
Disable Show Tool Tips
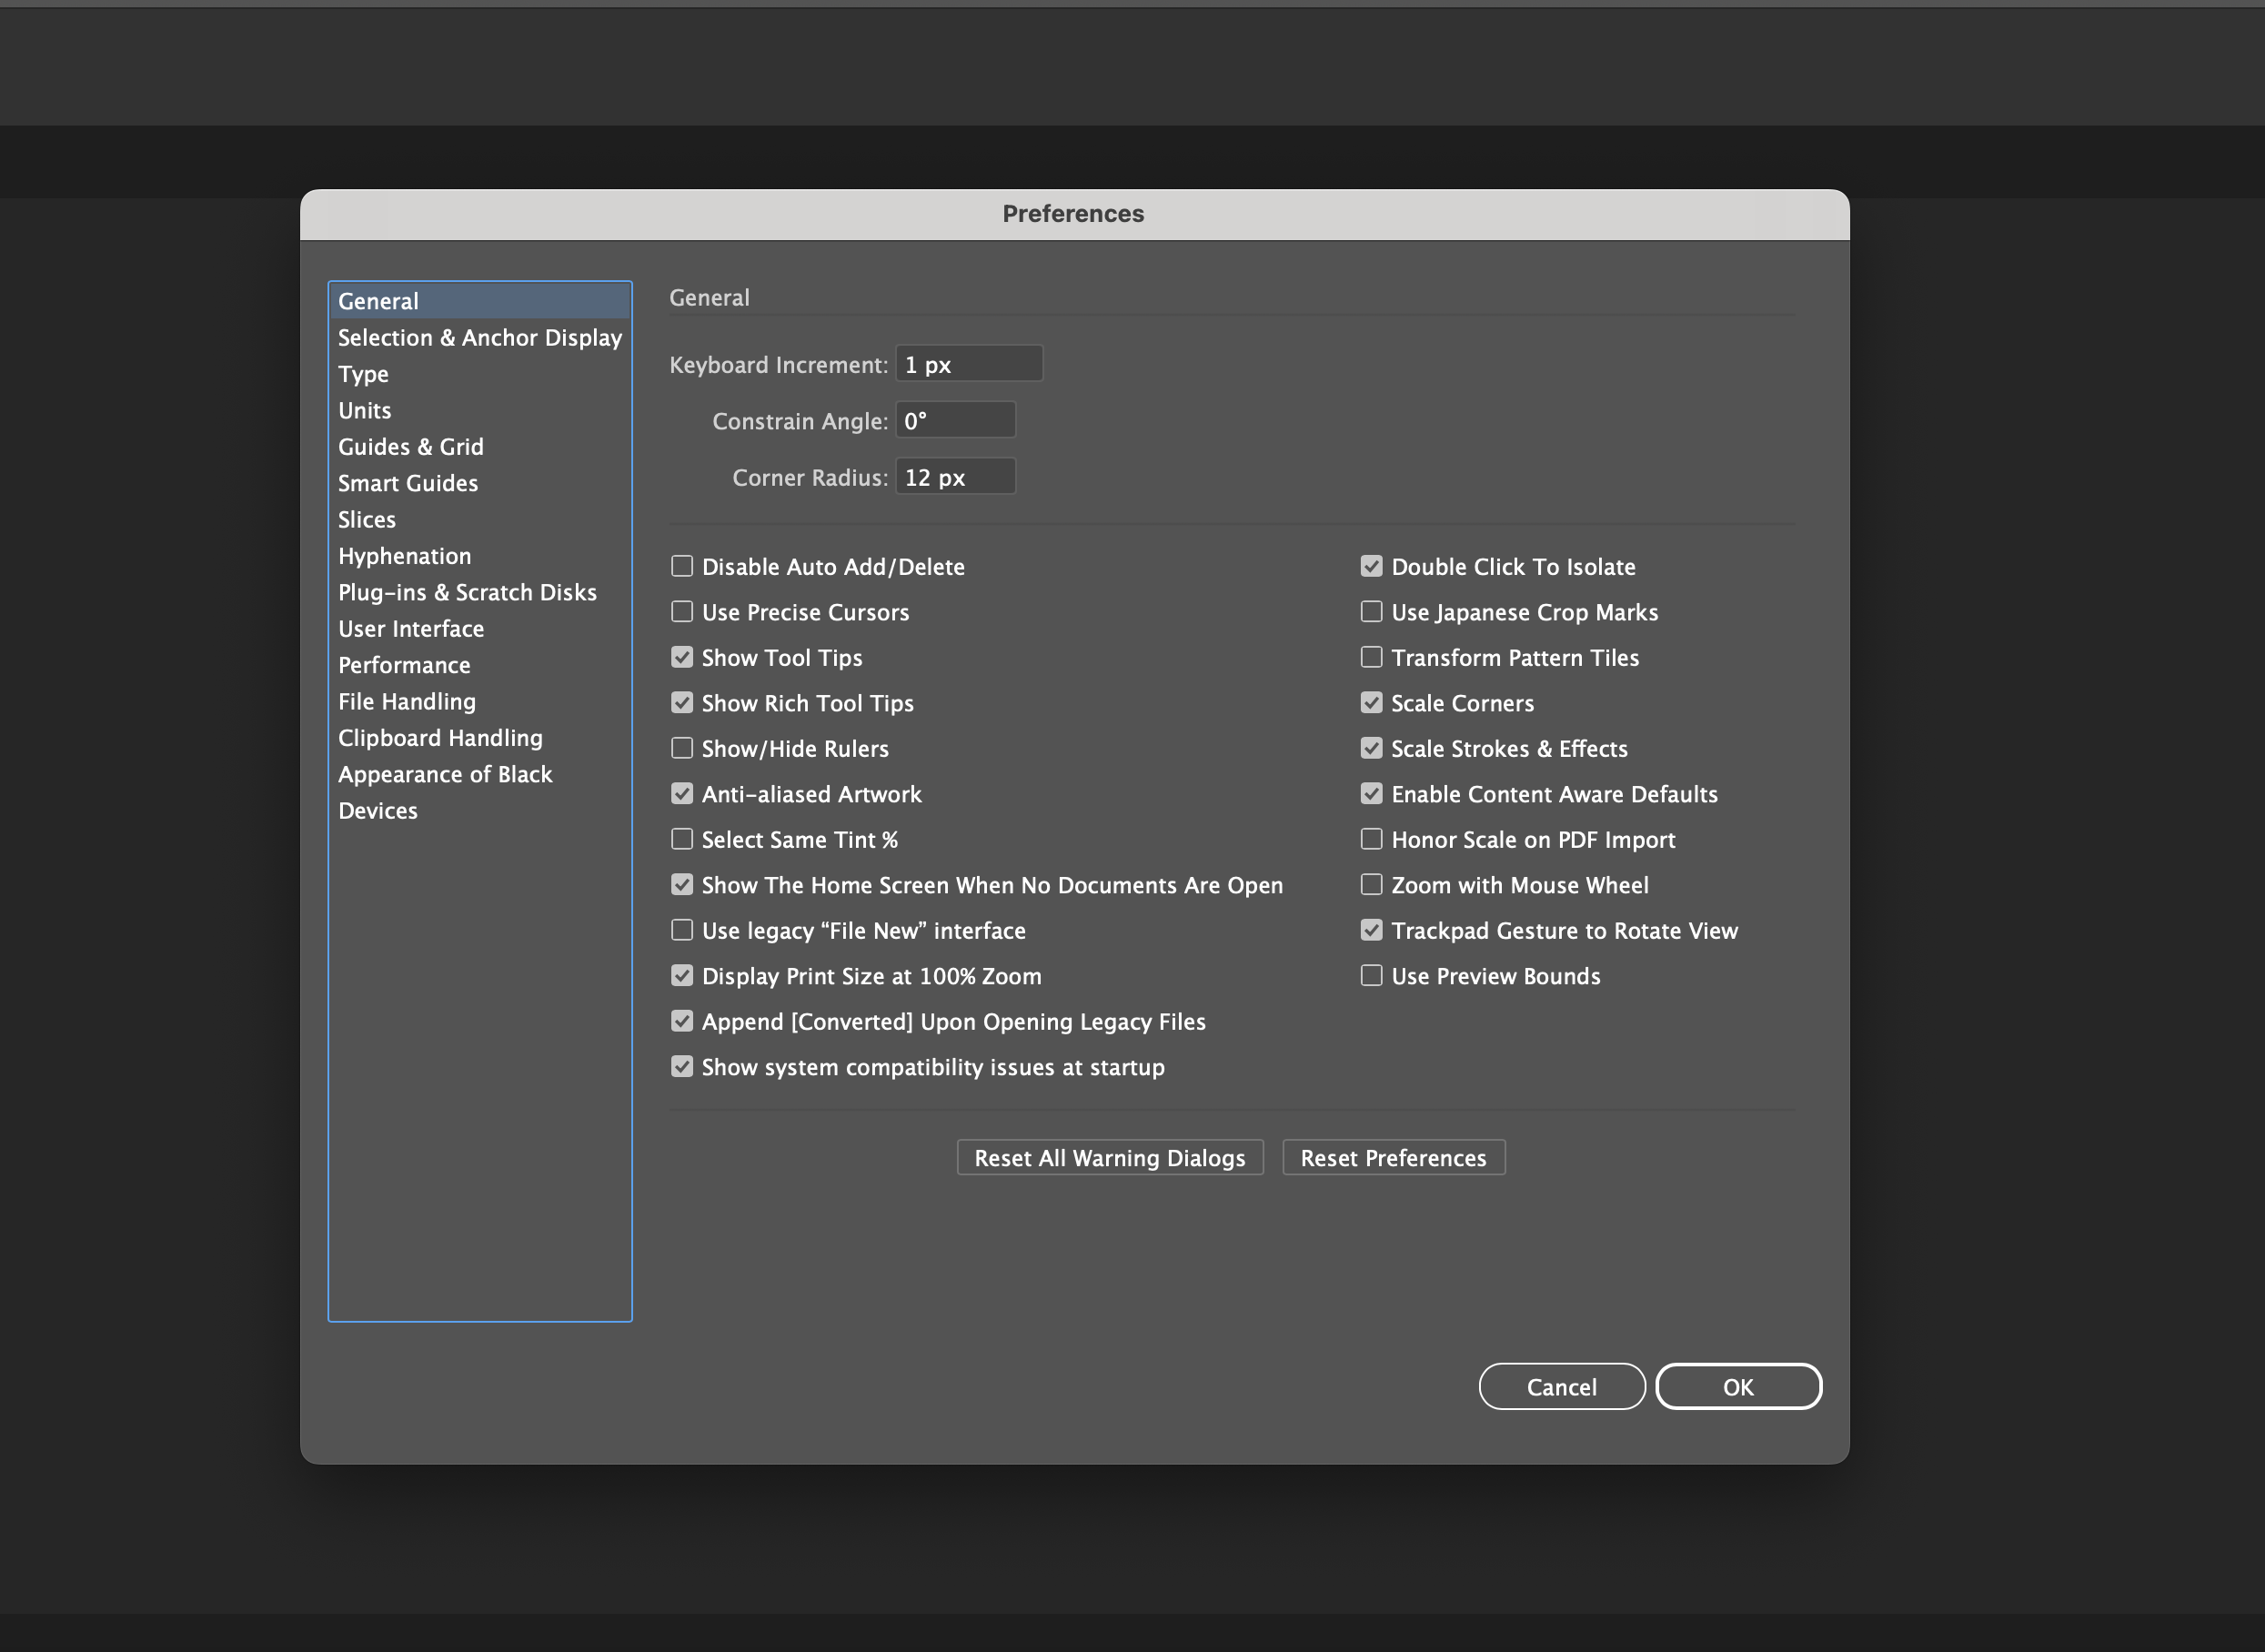(x=682, y=657)
